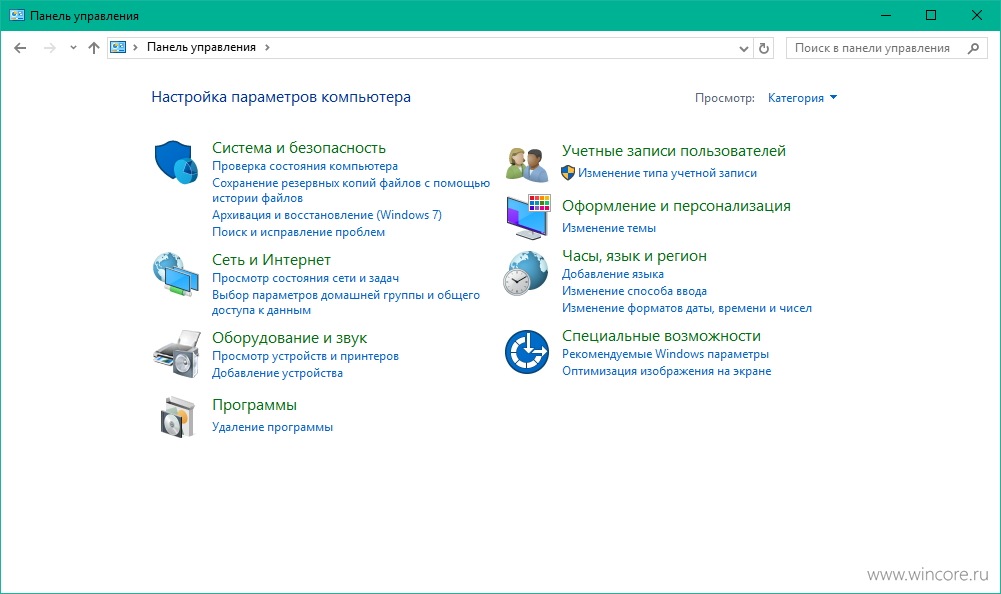This screenshot has width=1001, height=594.
Task: Click Выбор параметров домашней группы link
Action: click(x=345, y=303)
